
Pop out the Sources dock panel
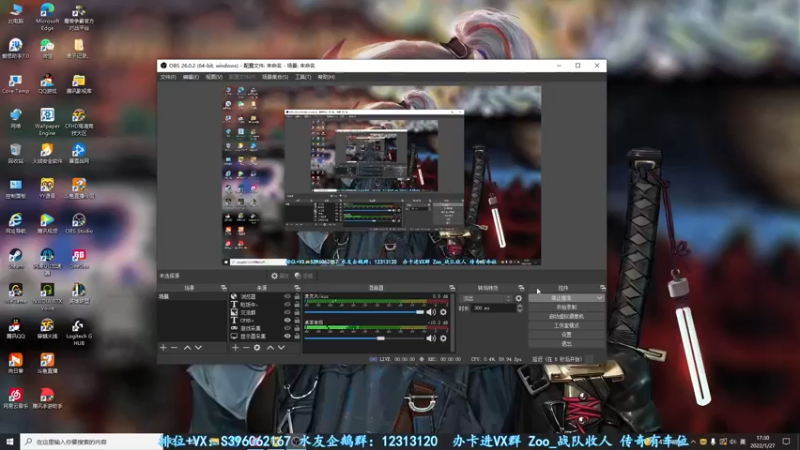(x=297, y=288)
